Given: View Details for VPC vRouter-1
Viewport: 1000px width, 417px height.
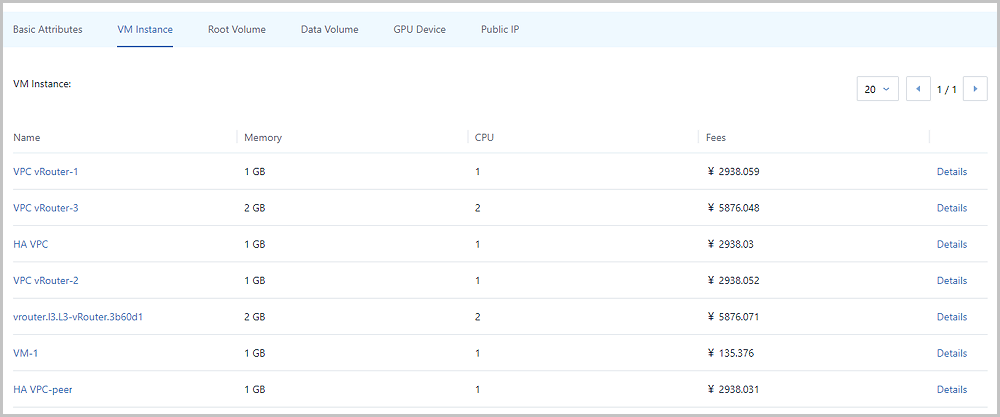Looking at the screenshot, I should tap(952, 172).
